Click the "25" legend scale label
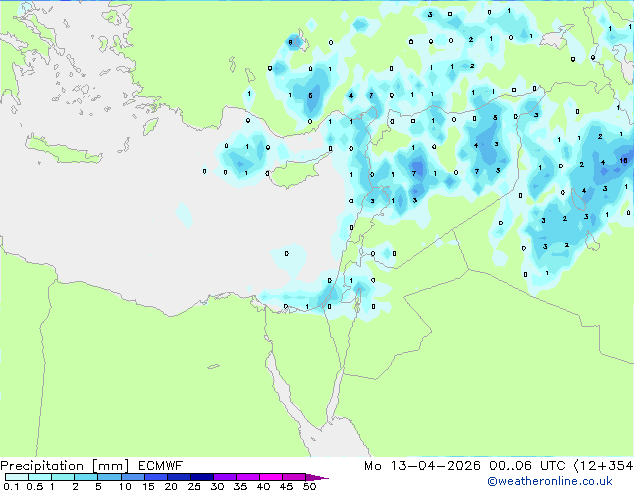634x490 pixels. [194, 486]
